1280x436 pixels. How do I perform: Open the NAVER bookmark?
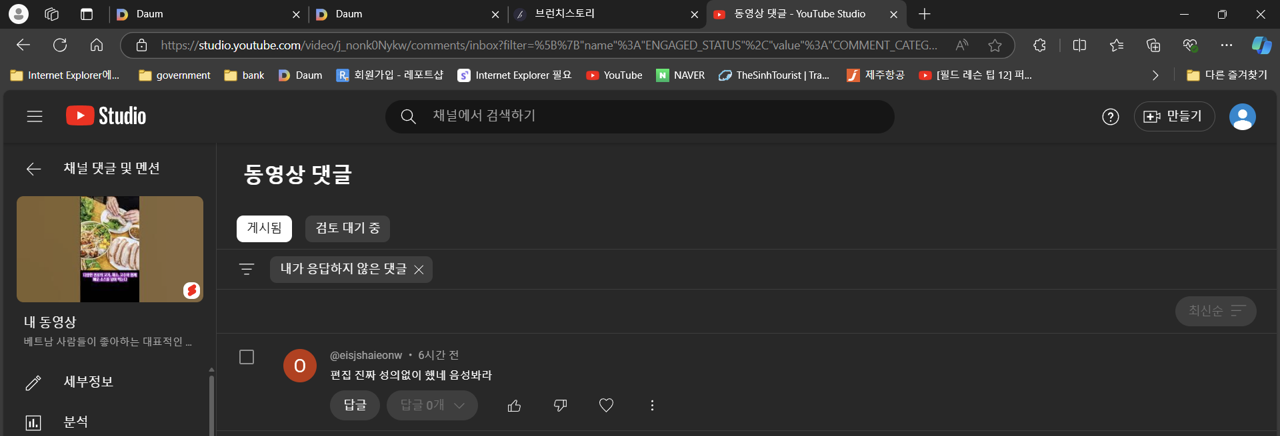coord(680,75)
